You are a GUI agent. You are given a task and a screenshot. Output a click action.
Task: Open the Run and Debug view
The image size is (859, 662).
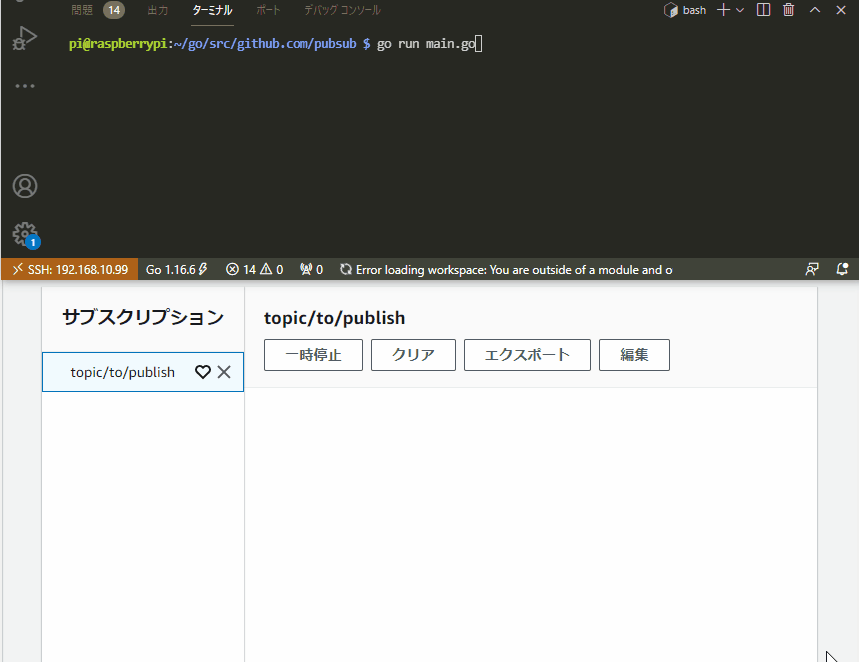24,38
